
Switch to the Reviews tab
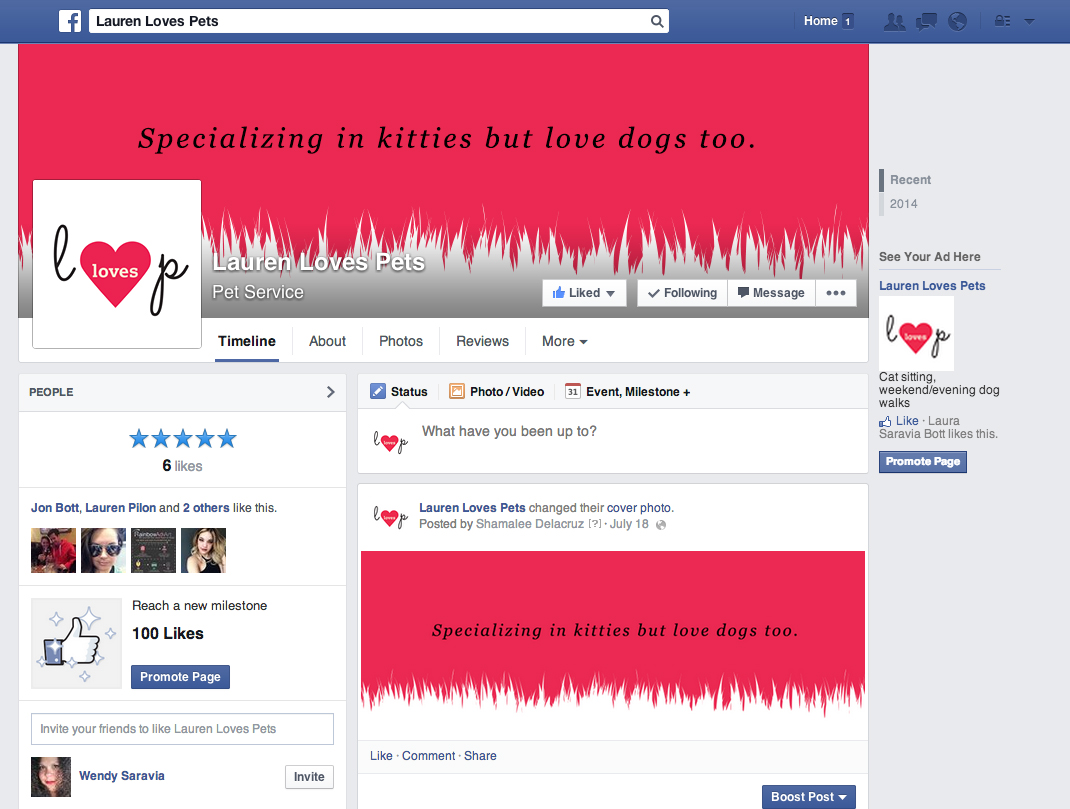(x=482, y=341)
